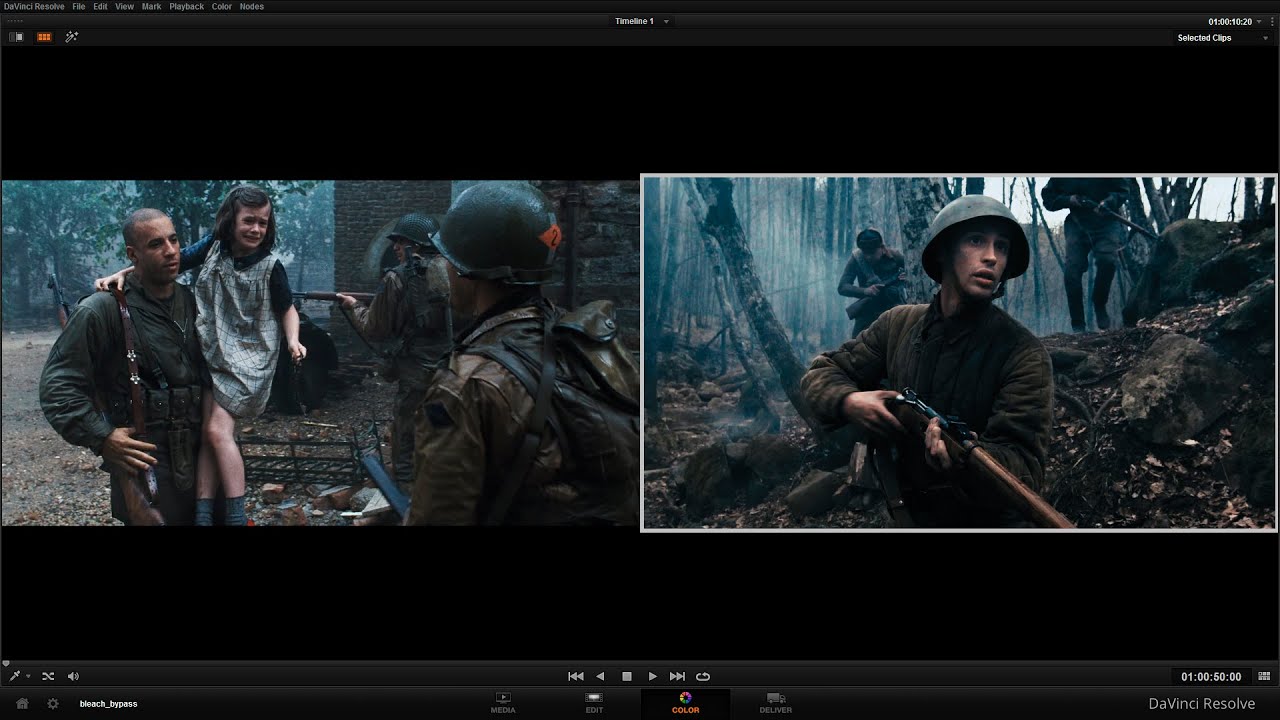Open the project manager home icon
1280x720 pixels.
point(22,703)
